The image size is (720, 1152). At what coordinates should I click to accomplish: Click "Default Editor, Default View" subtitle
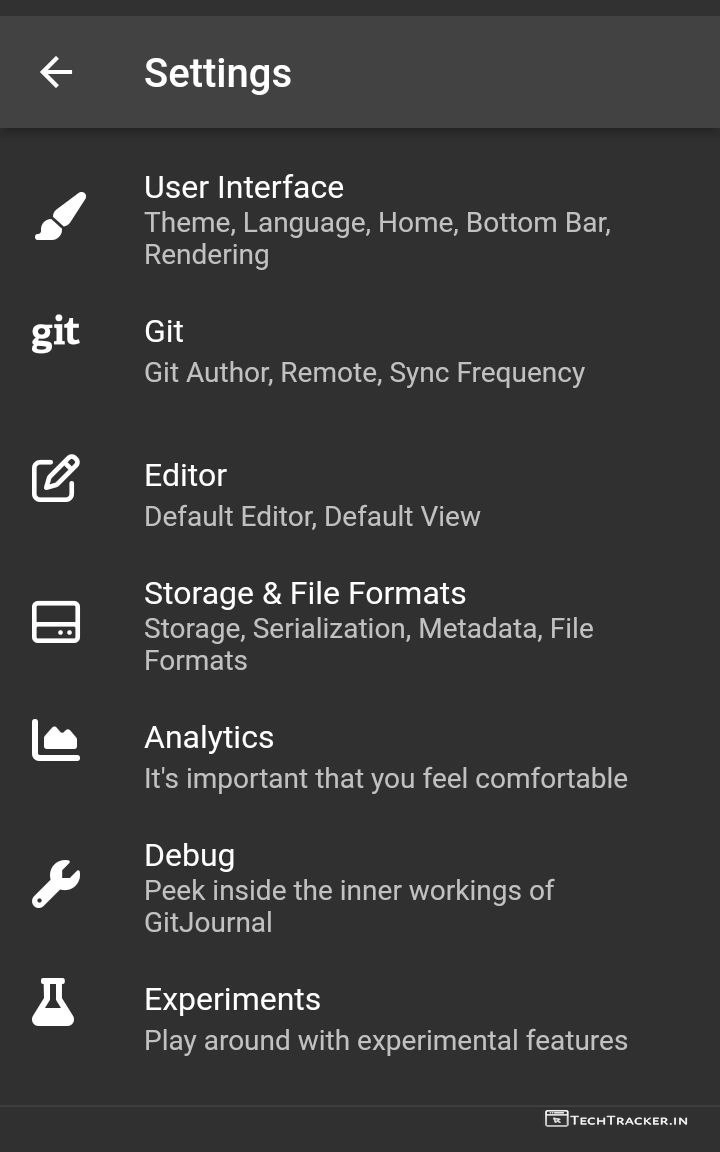point(312,516)
